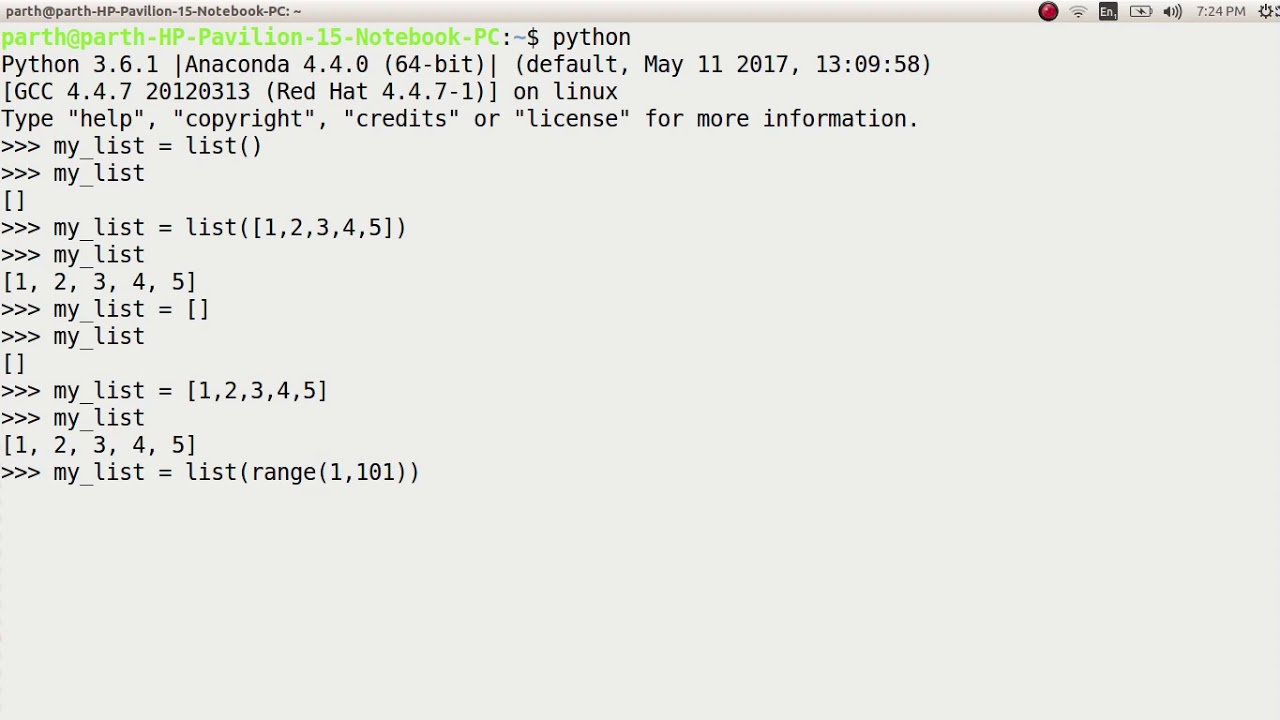Open the battery status indicator

[x=1140, y=12]
